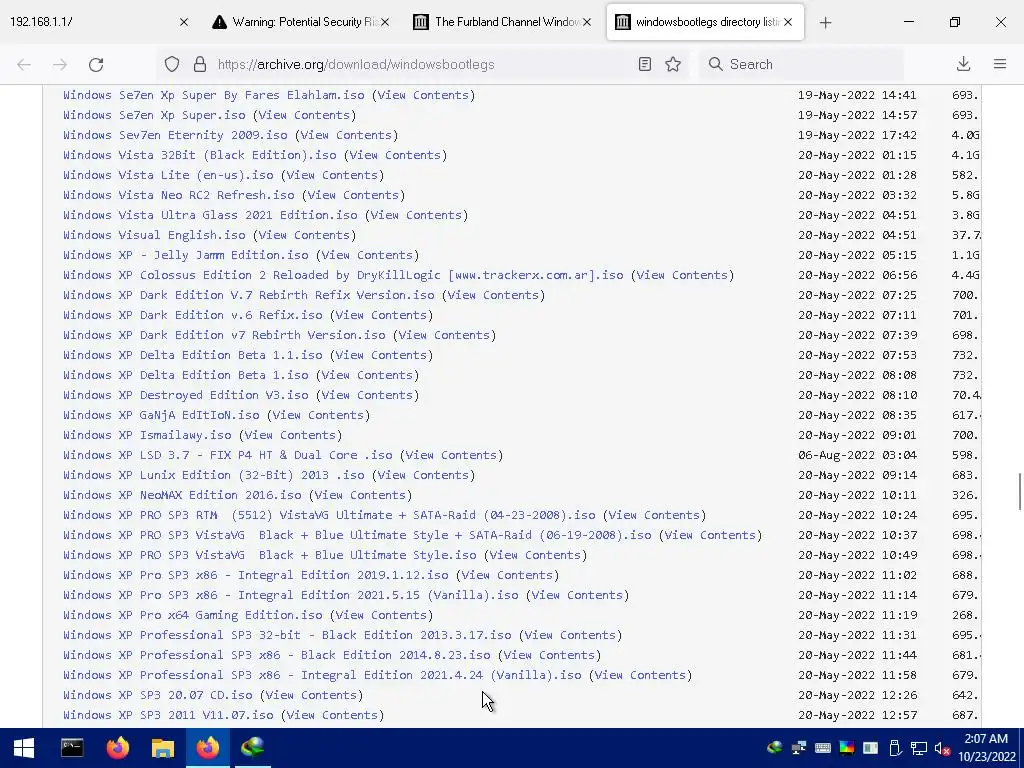This screenshot has height=768, width=1024.
Task: Open File Explorer from taskbar
Action: (163, 748)
